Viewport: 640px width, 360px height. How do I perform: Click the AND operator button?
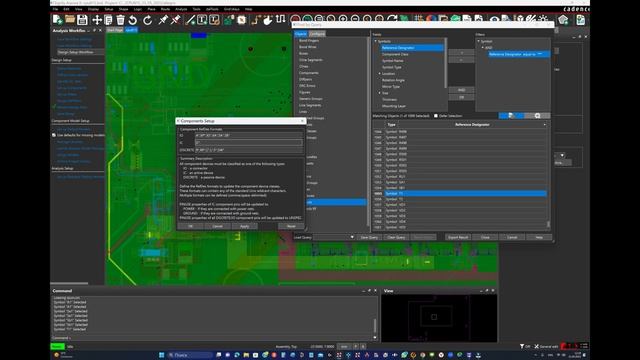pyautogui.click(x=461, y=90)
